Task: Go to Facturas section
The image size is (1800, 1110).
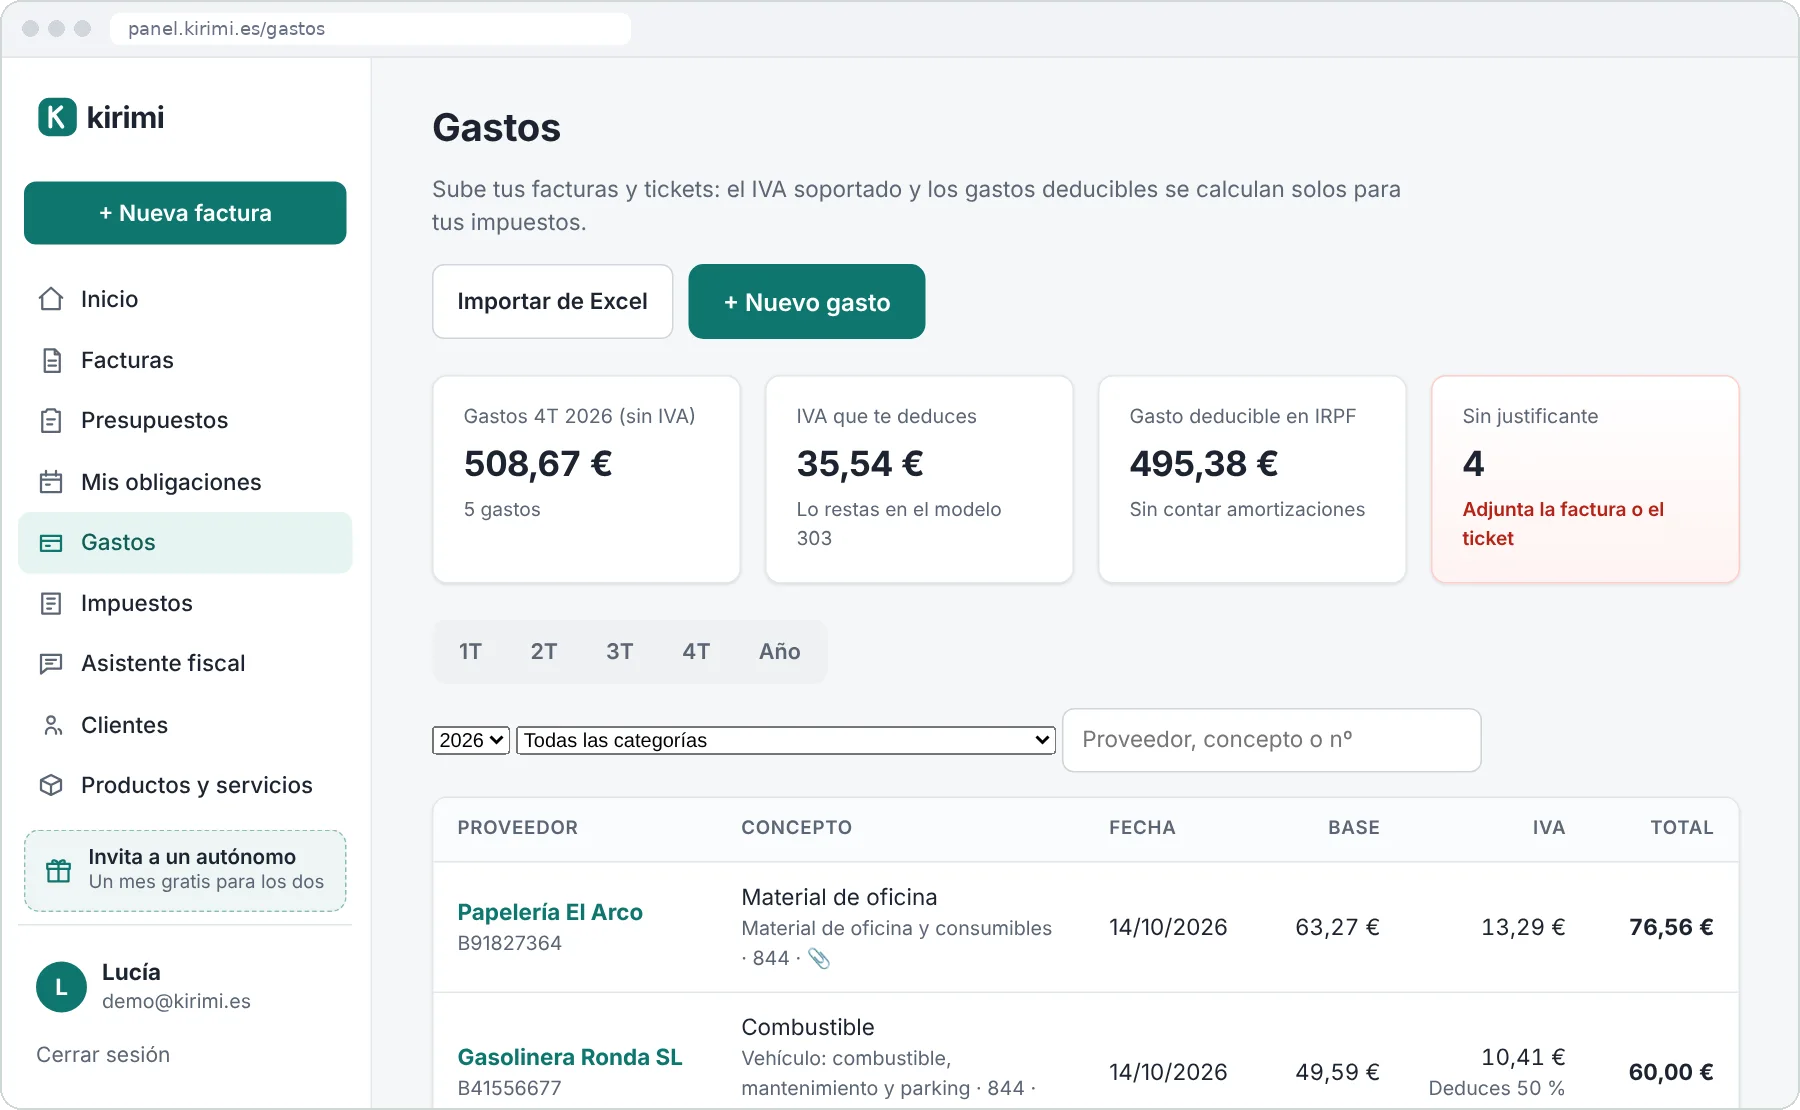Action: pos(185,360)
